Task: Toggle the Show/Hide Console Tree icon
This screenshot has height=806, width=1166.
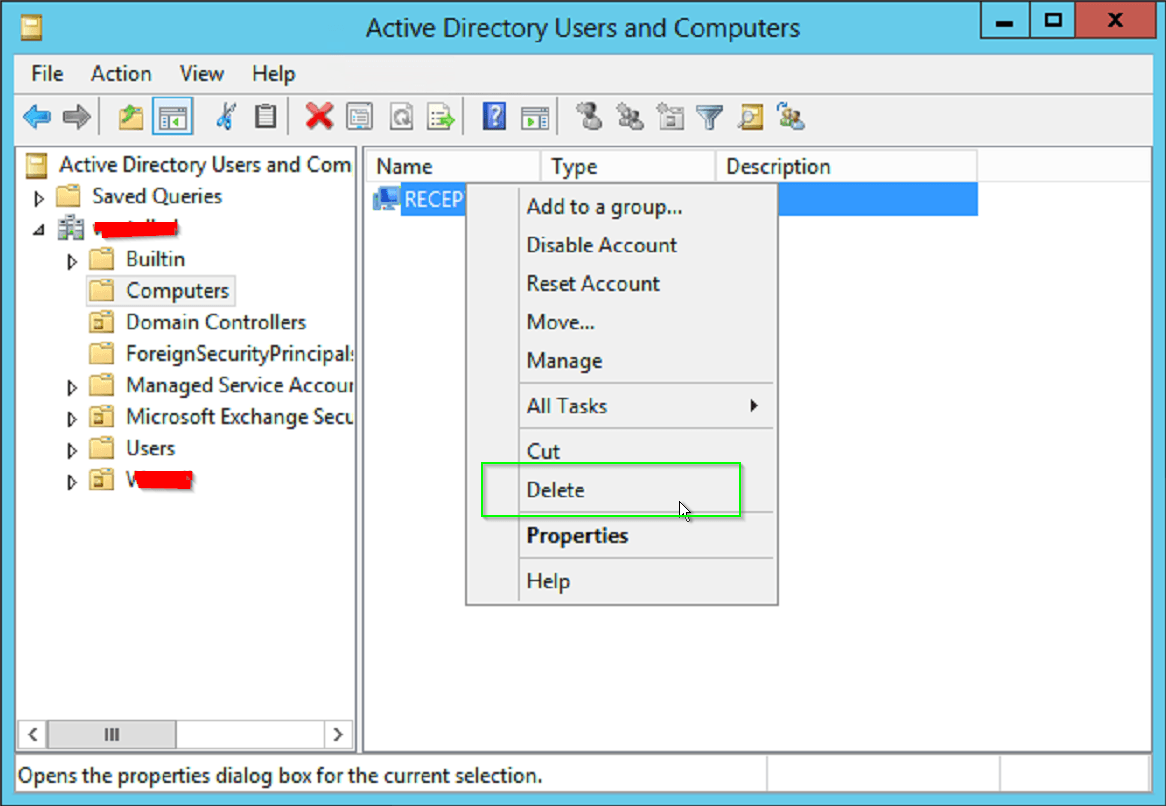Action: click(172, 118)
